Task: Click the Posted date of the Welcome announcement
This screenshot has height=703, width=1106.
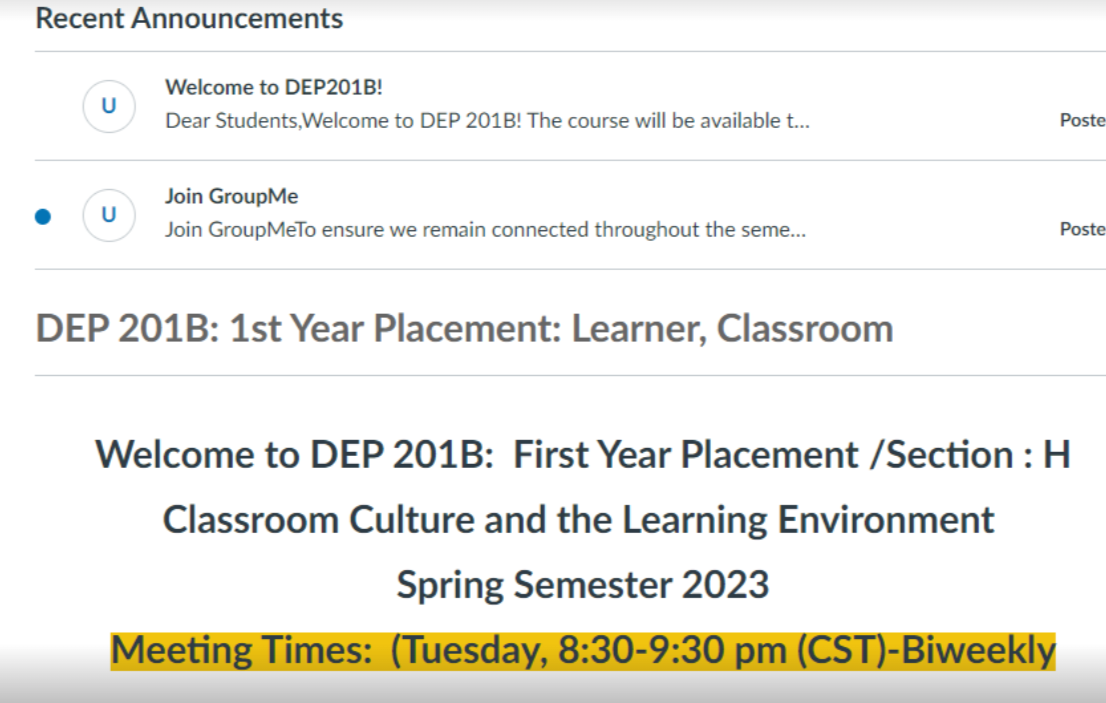Action: click(x=1083, y=121)
